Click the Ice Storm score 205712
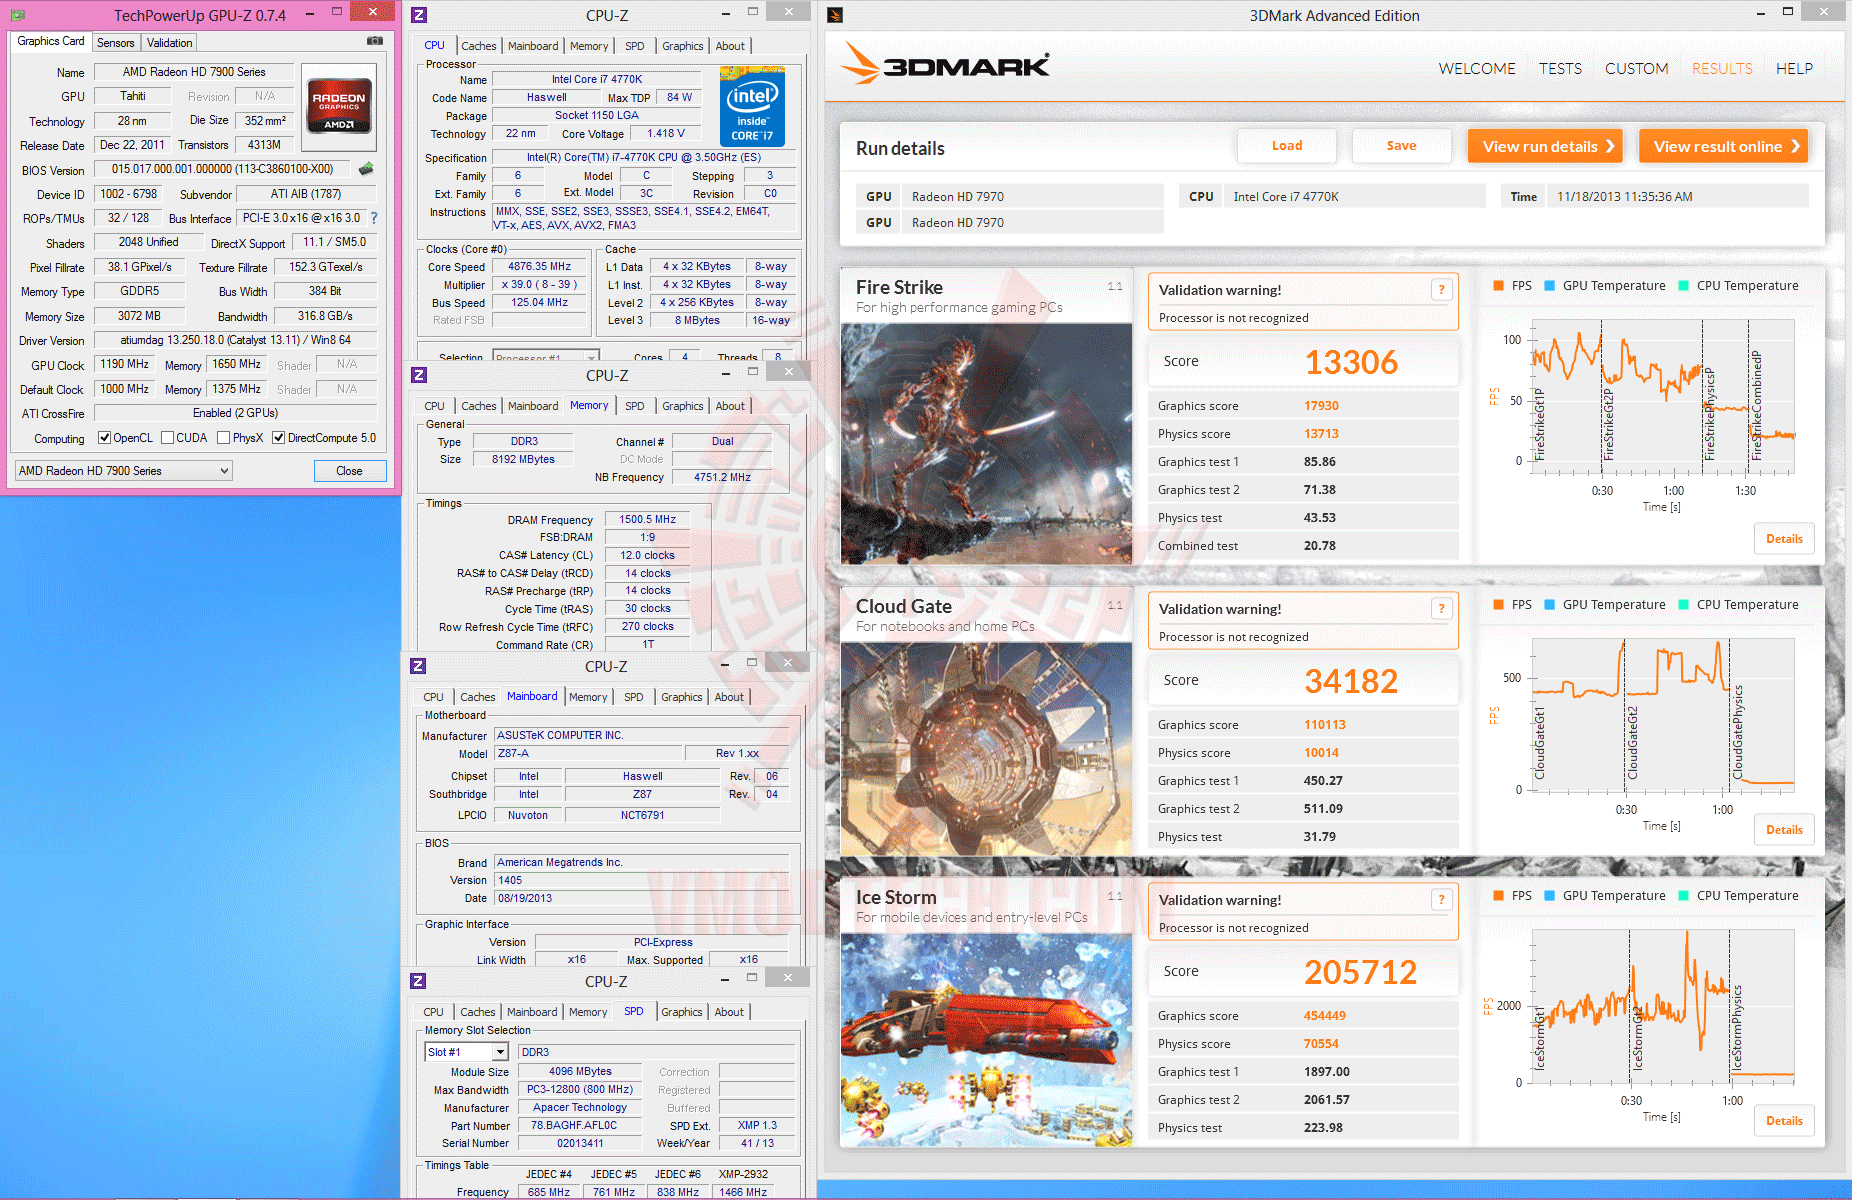This screenshot has width=1852, height=1200. (x=1360, y=972)
